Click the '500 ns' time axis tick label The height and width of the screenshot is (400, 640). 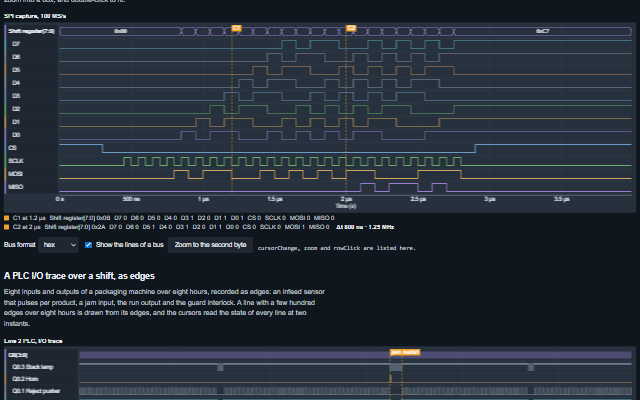pyautogui.click(x=131, y=199)
